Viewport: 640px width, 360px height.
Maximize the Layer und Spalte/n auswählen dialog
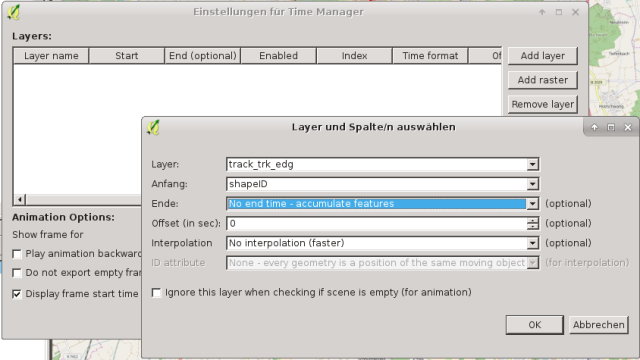(x=611, y=128)
